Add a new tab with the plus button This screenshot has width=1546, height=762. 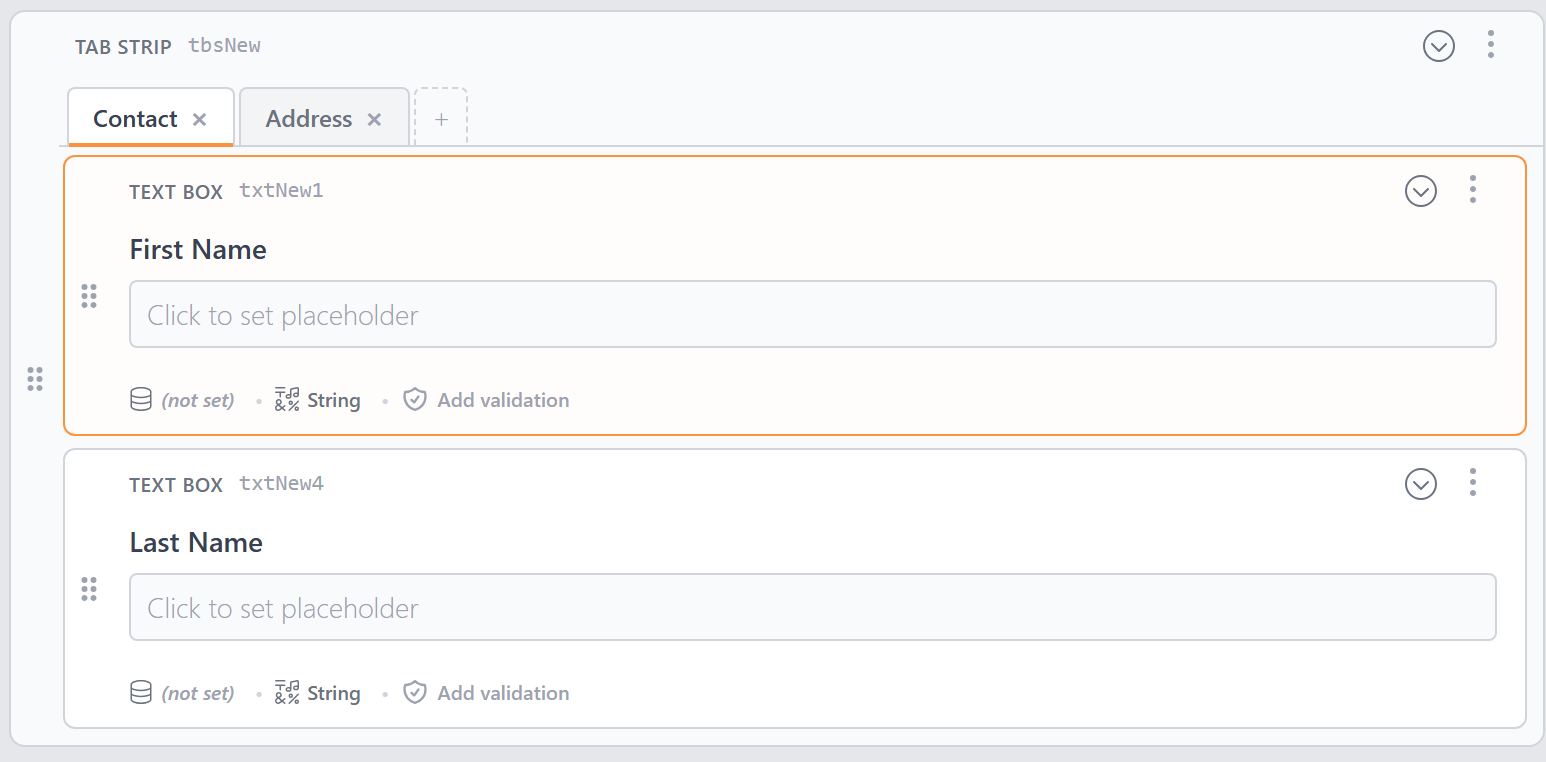point(441,118)
